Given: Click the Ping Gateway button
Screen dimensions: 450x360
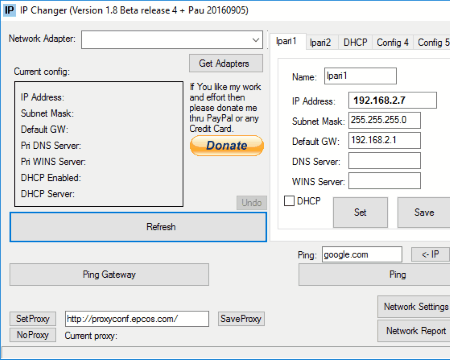Looking at the screenshot, I should [x=109, y=275].
